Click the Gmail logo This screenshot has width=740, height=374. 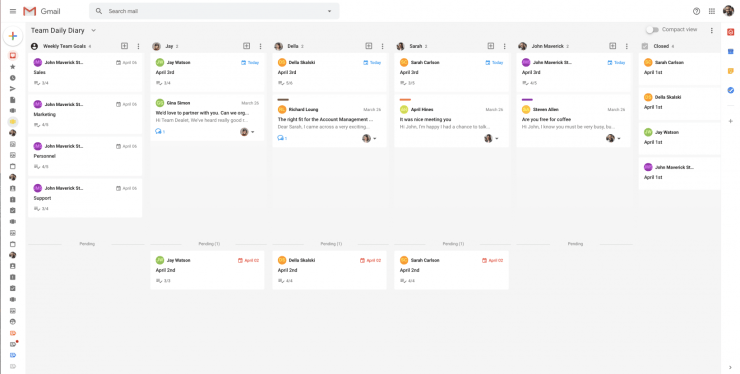pos(42,11)
